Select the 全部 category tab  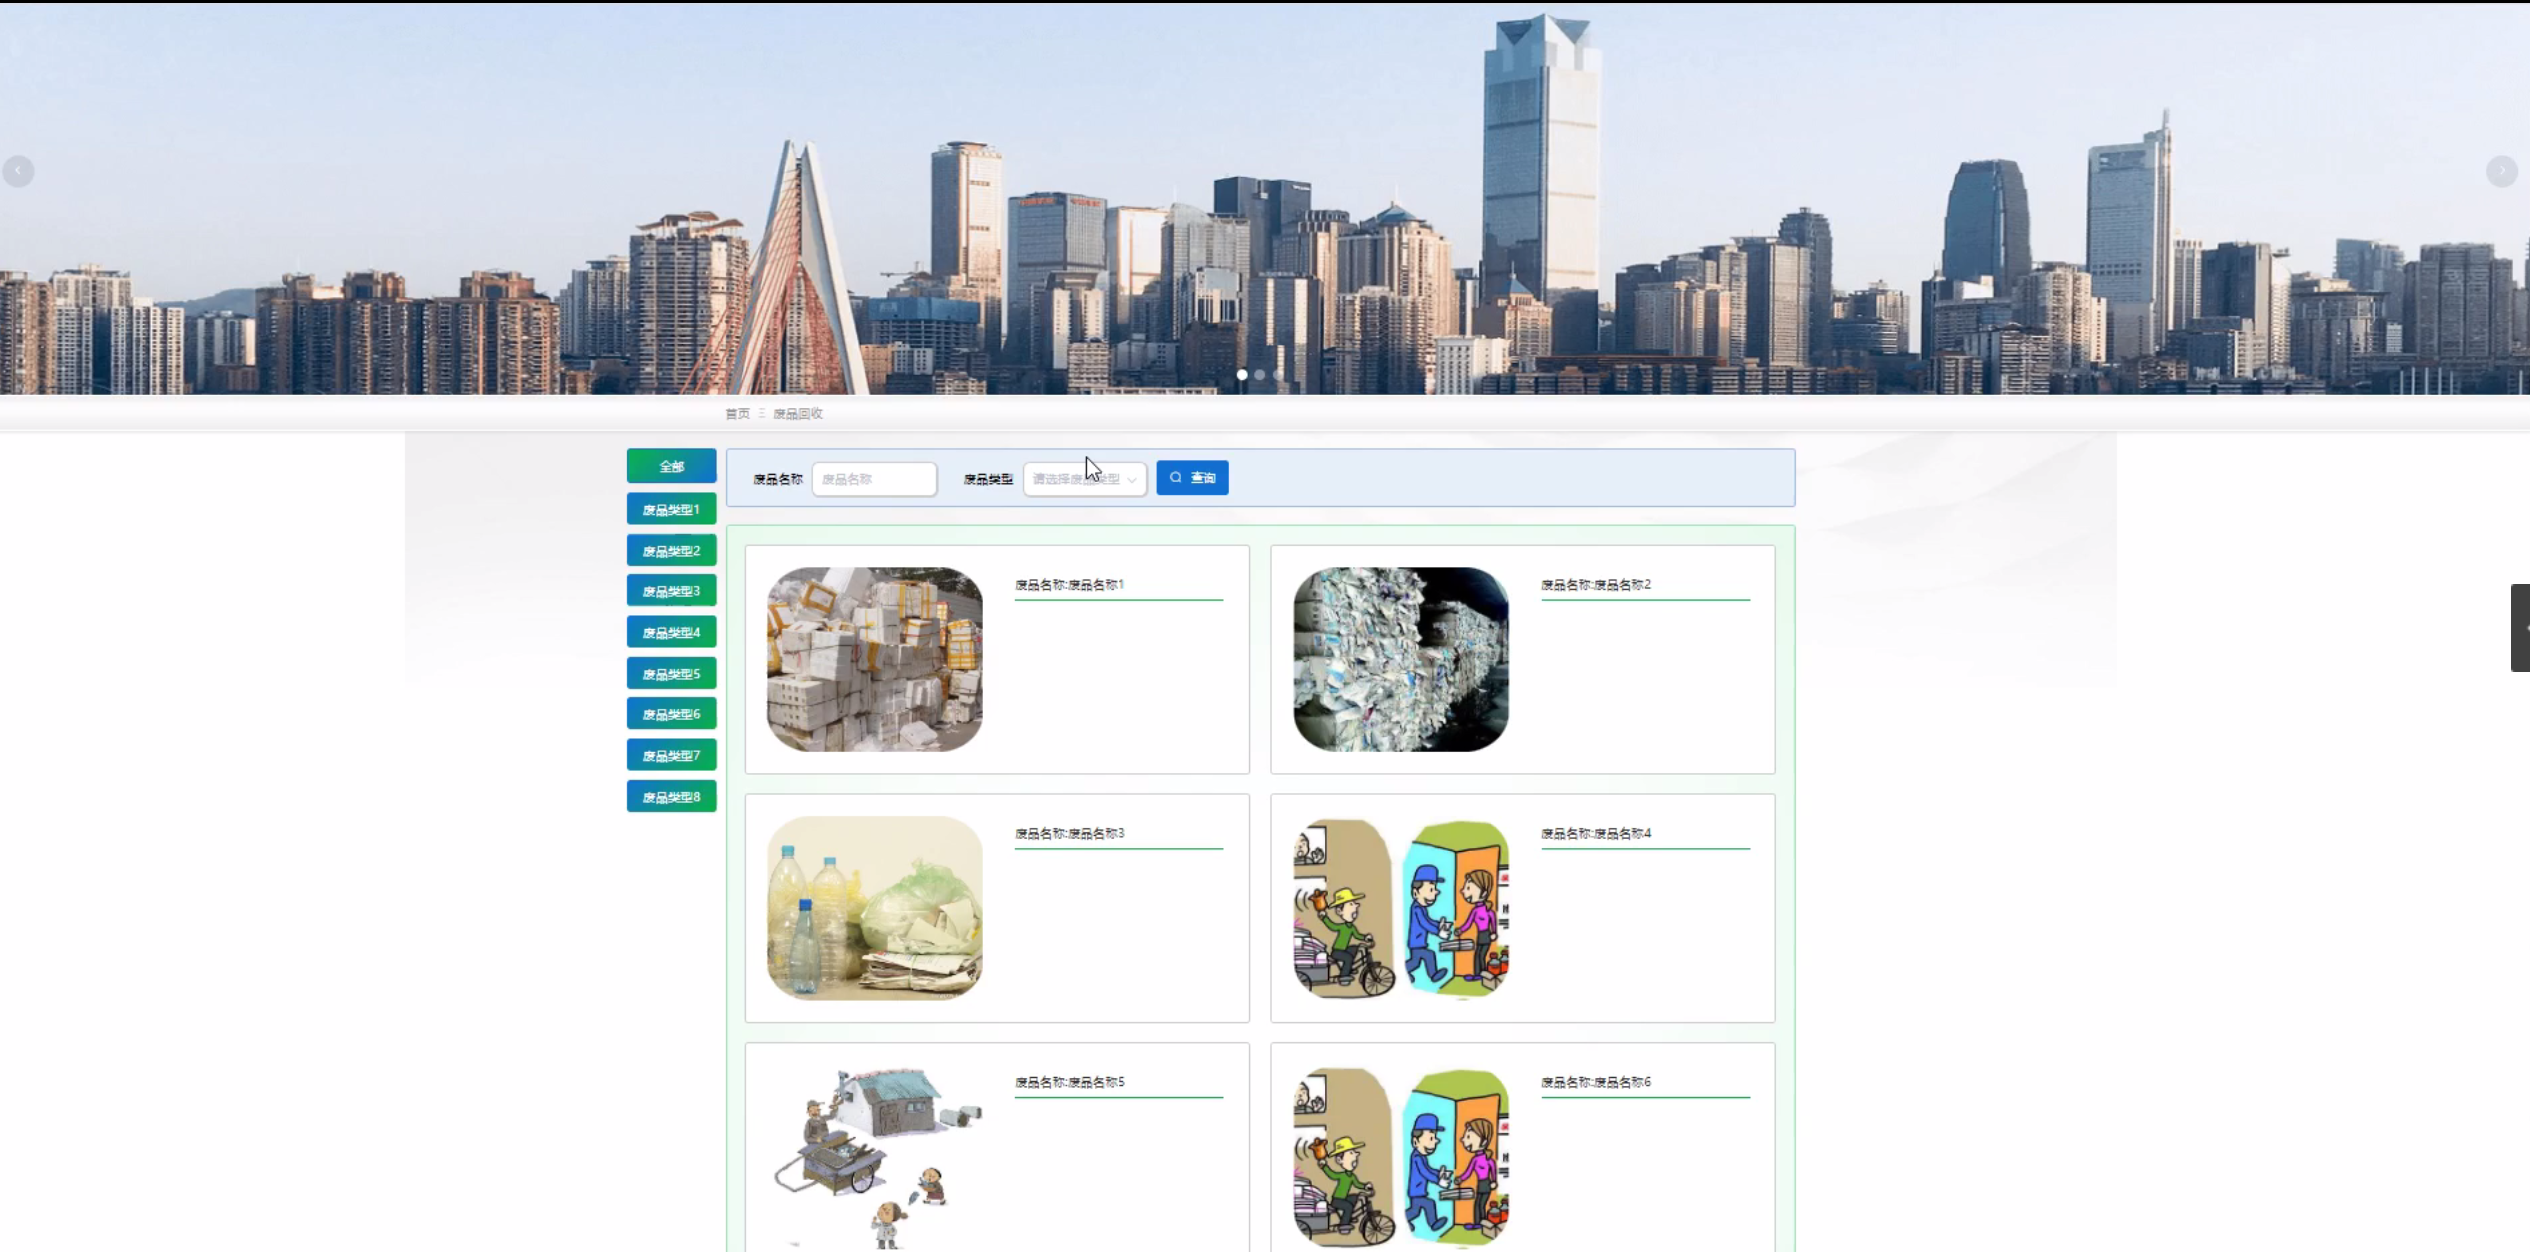[671, 466]
